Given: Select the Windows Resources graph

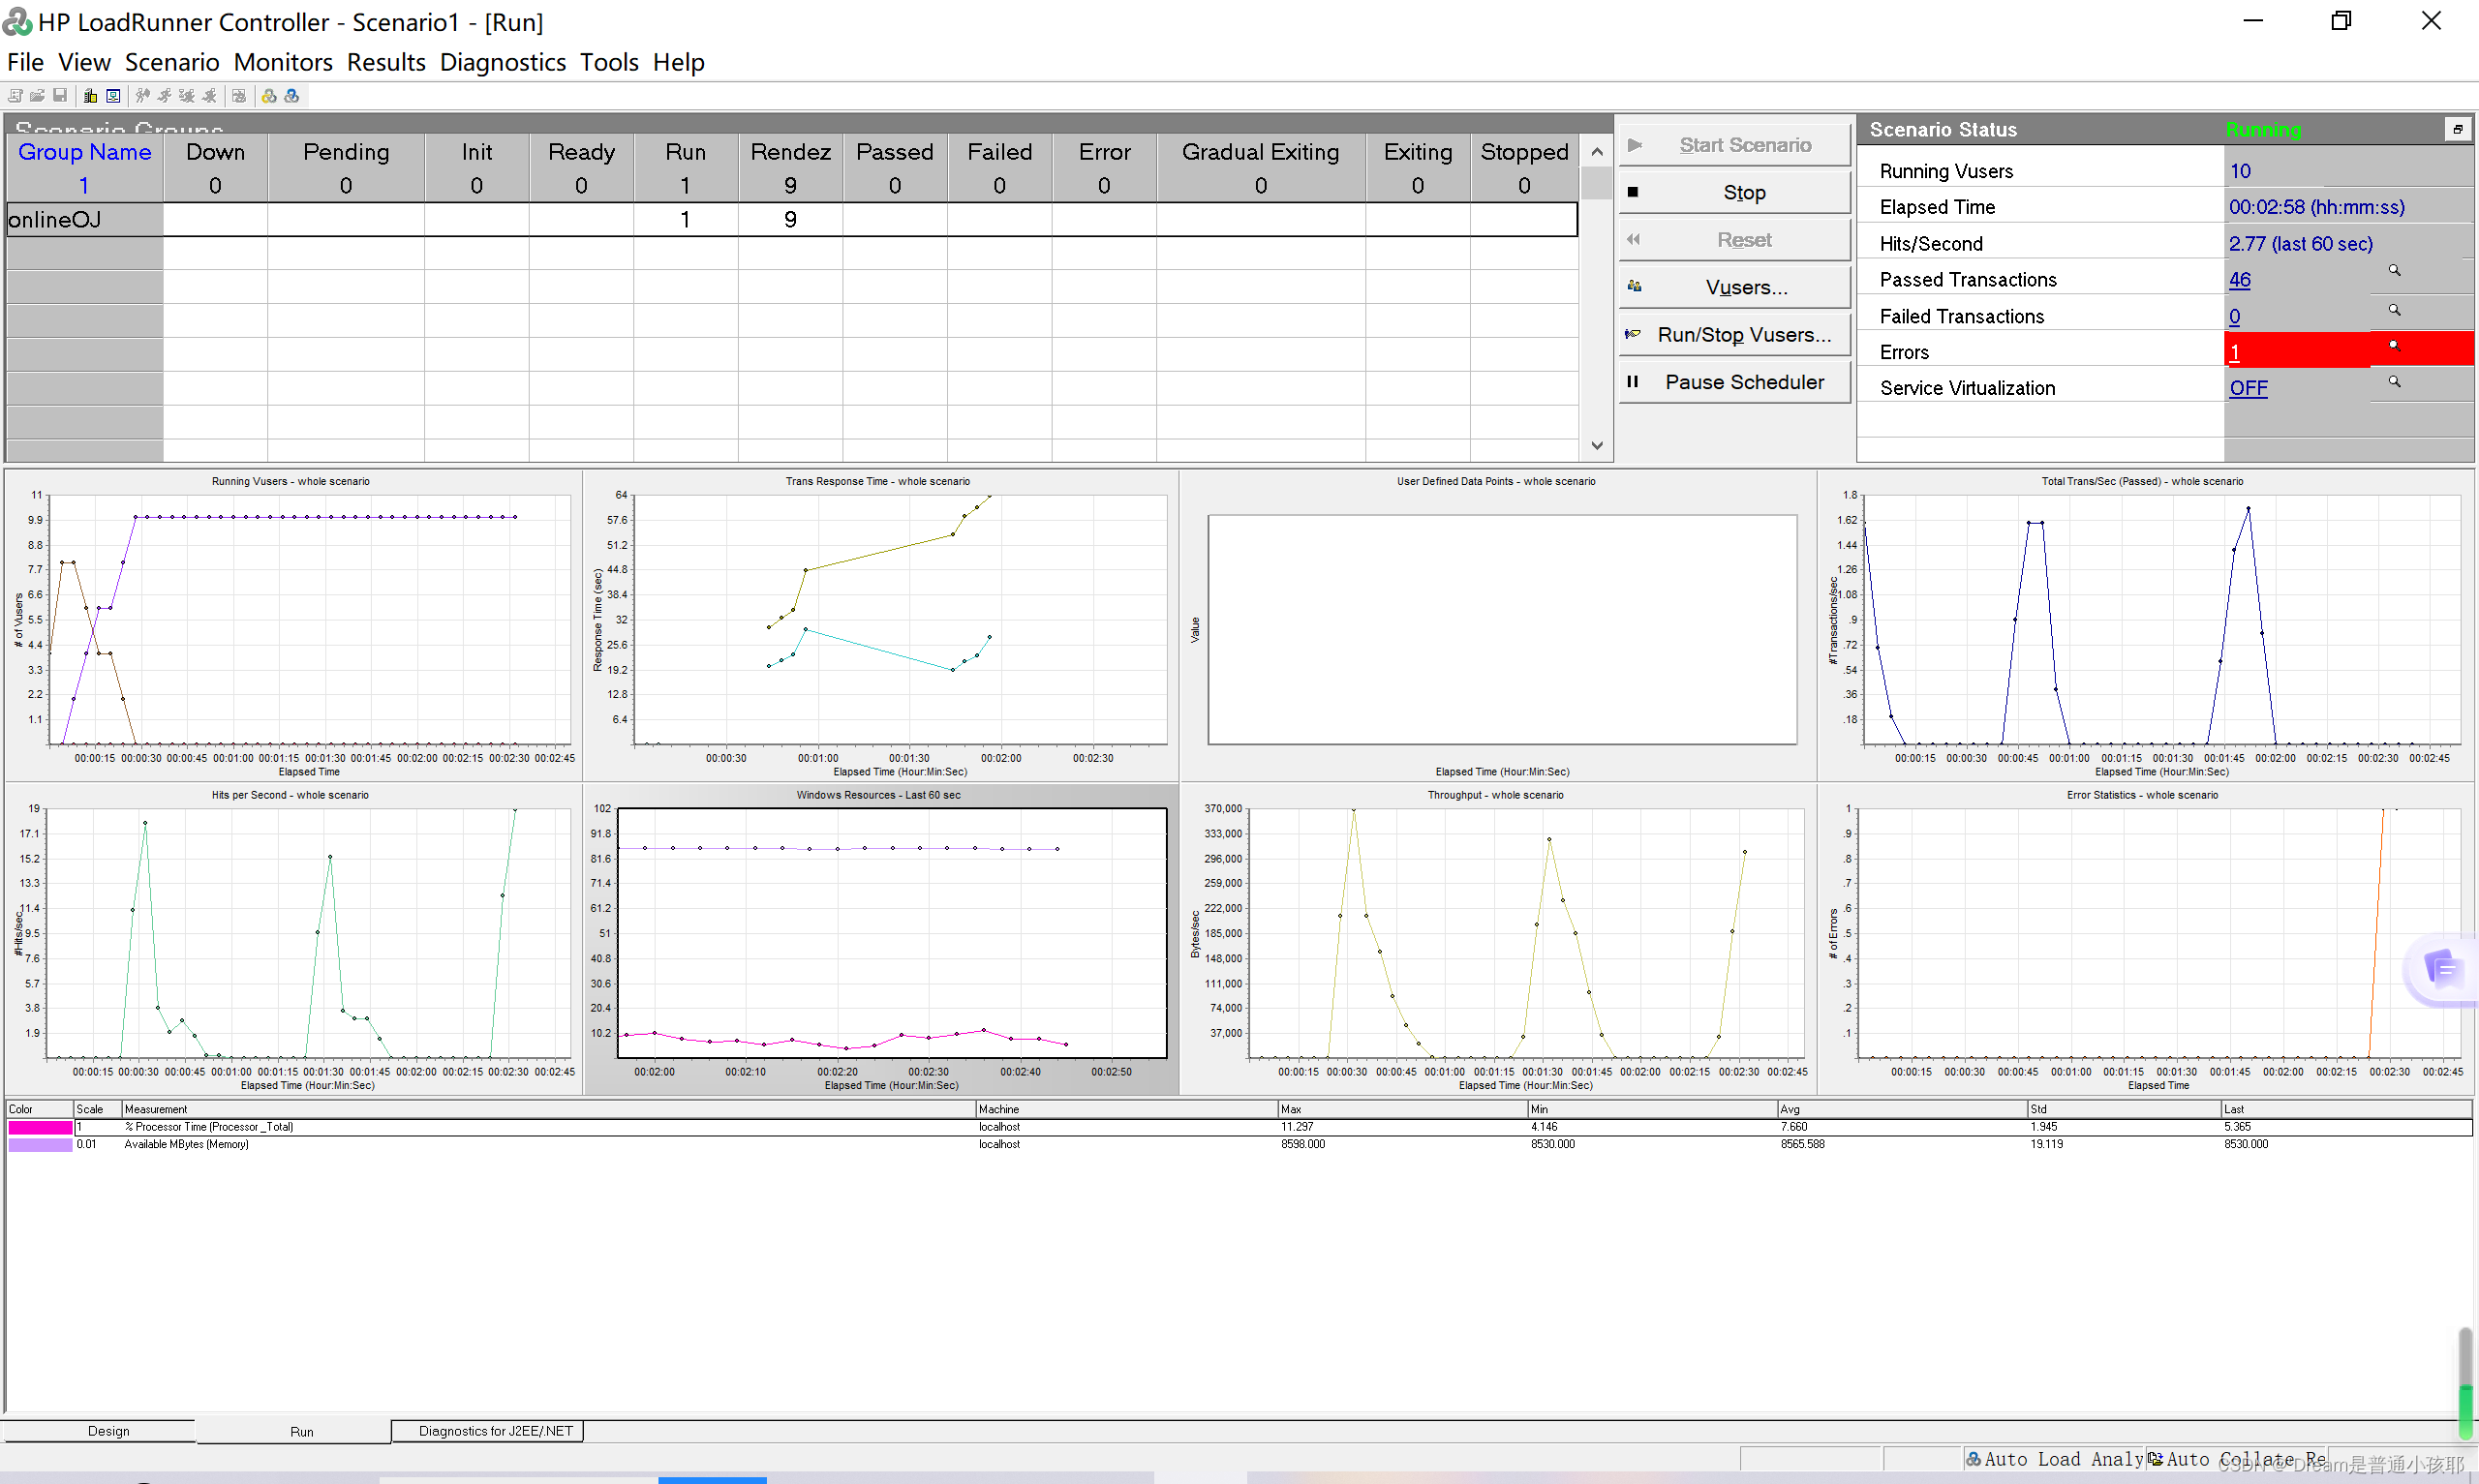Looking at the screenshot, I should (880, 938).
